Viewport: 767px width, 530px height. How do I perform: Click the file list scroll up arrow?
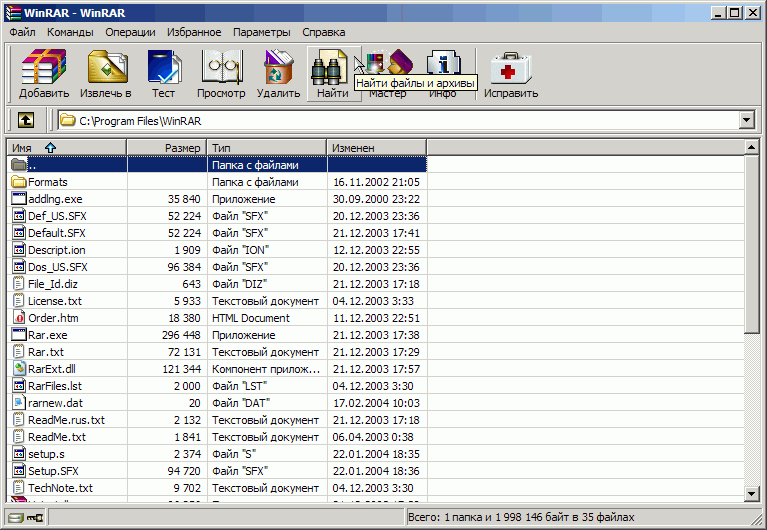(752, 147)
